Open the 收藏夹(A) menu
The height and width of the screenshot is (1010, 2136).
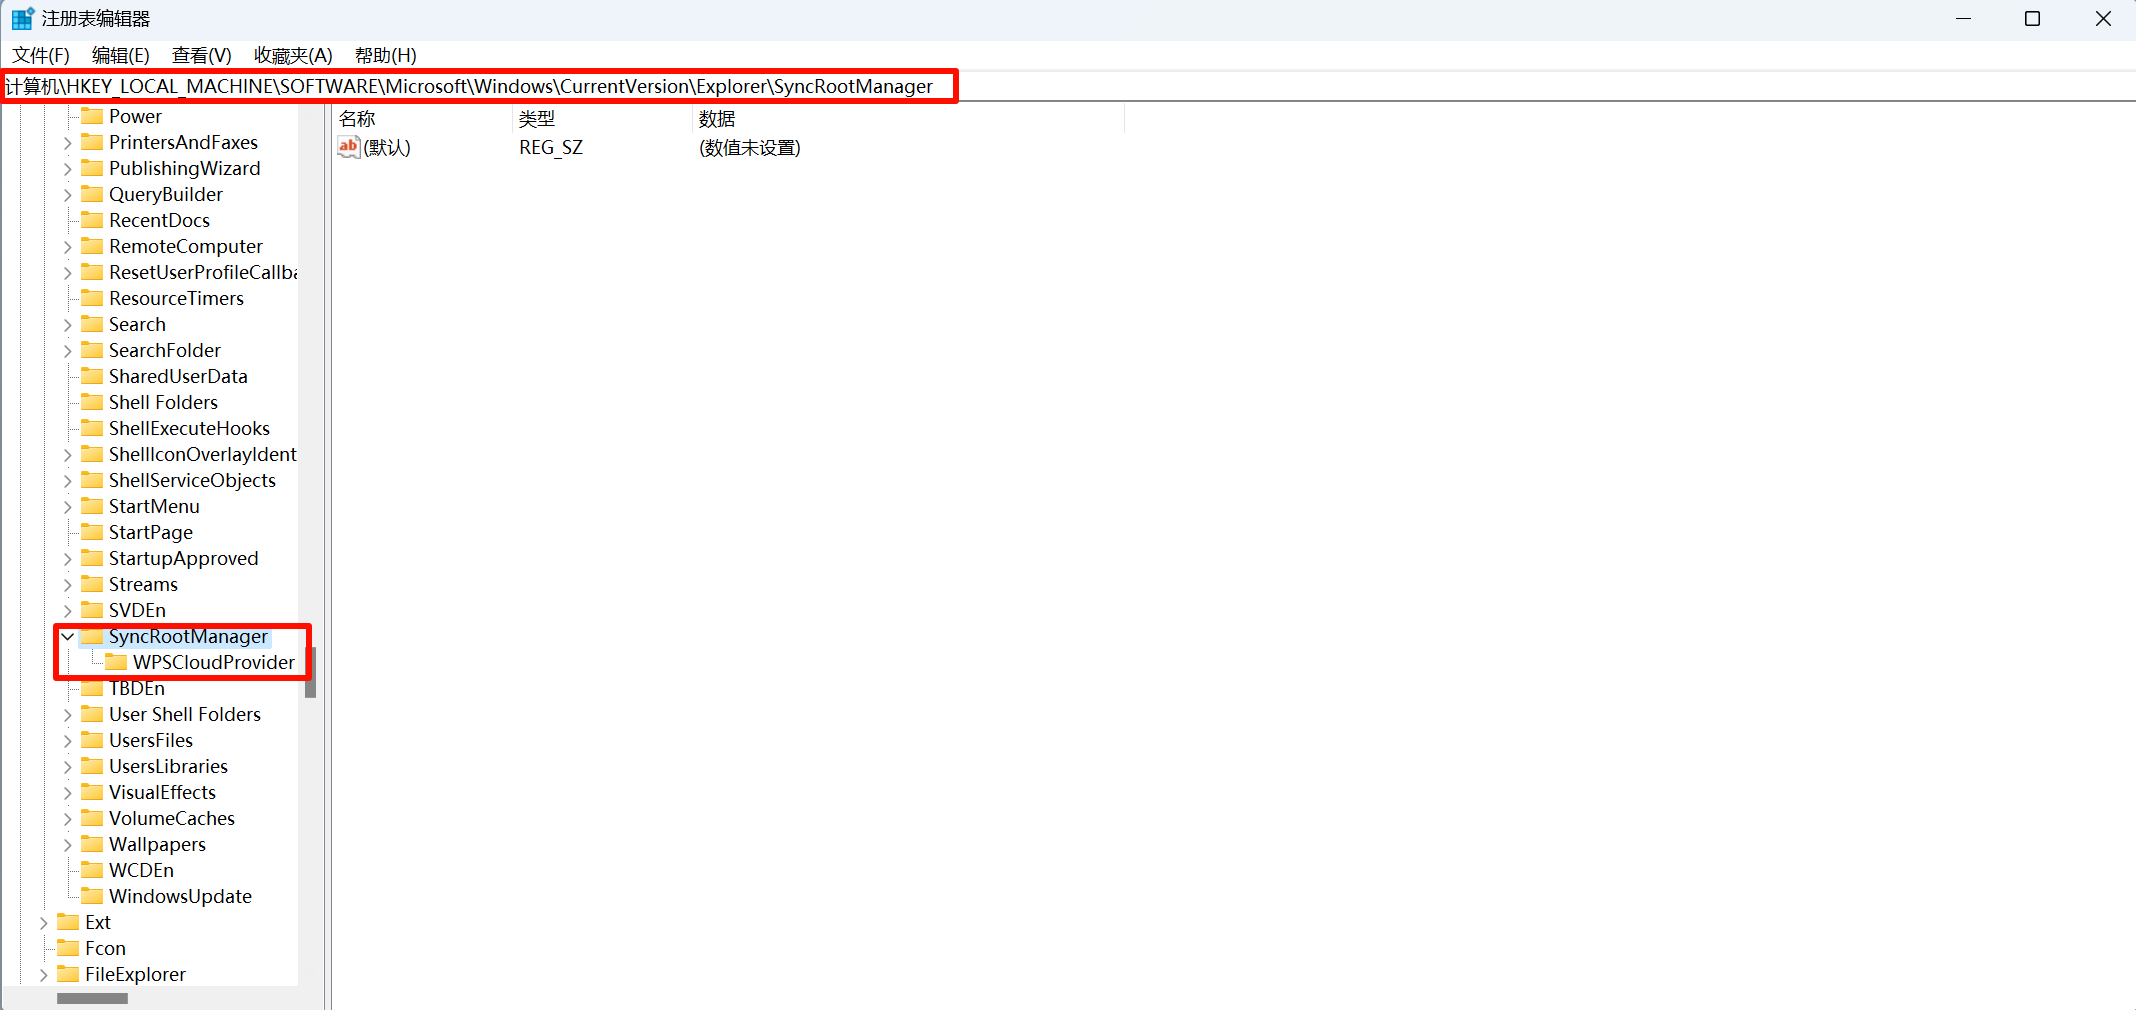pyautogui.click(x=293, y=55)
